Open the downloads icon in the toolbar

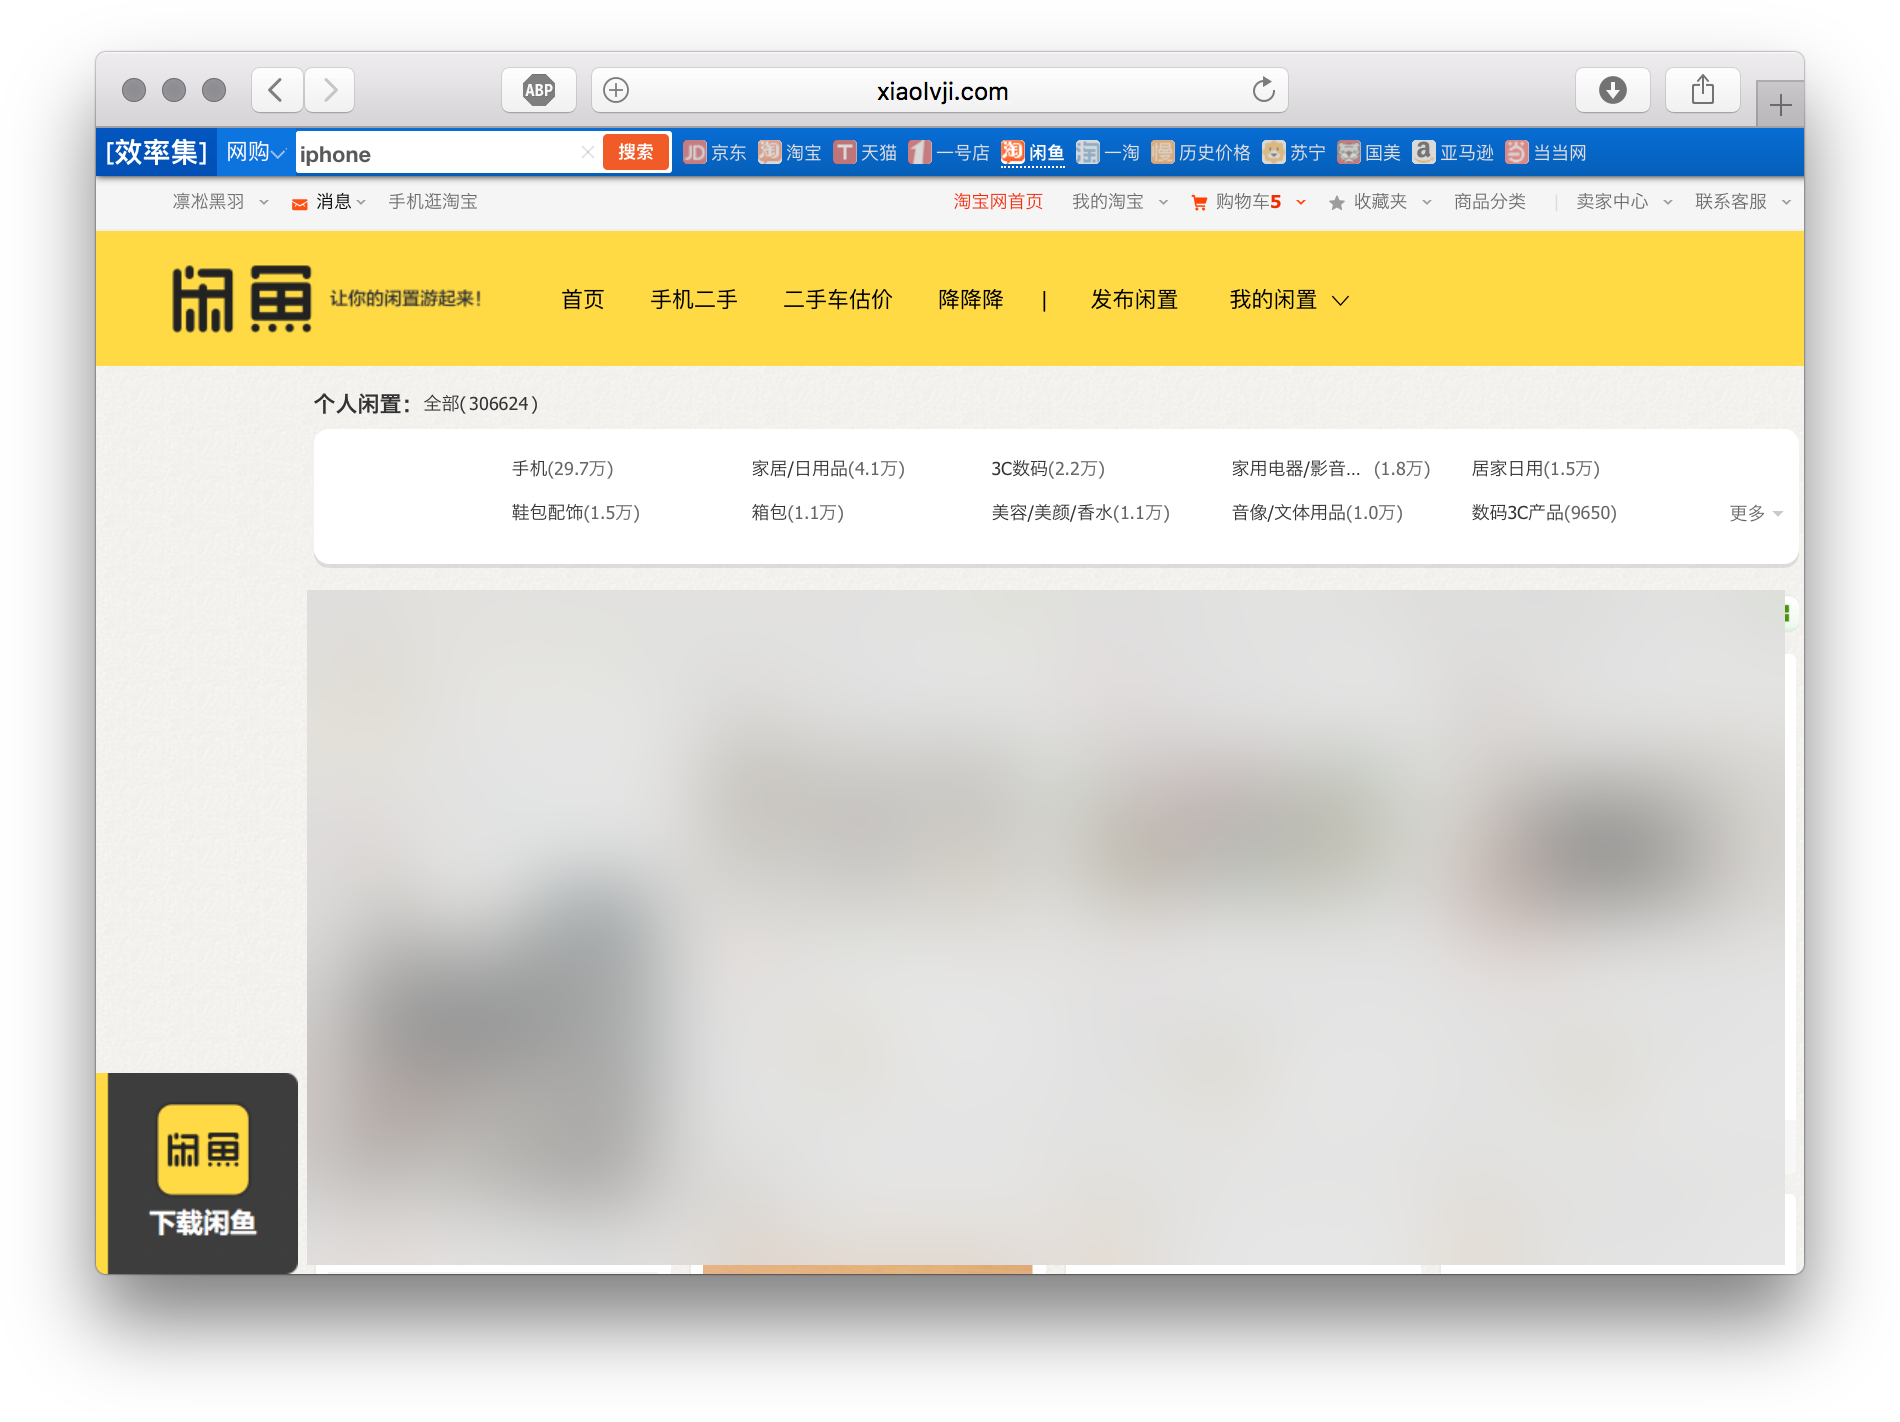click(1612, 91)
